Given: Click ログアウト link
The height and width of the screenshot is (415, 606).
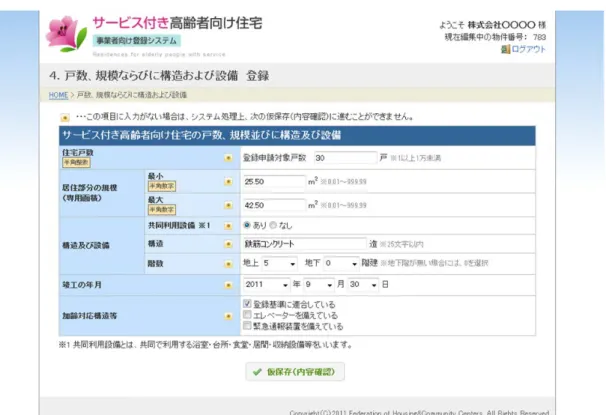Looking at the screenshot, I should (528, 49).
